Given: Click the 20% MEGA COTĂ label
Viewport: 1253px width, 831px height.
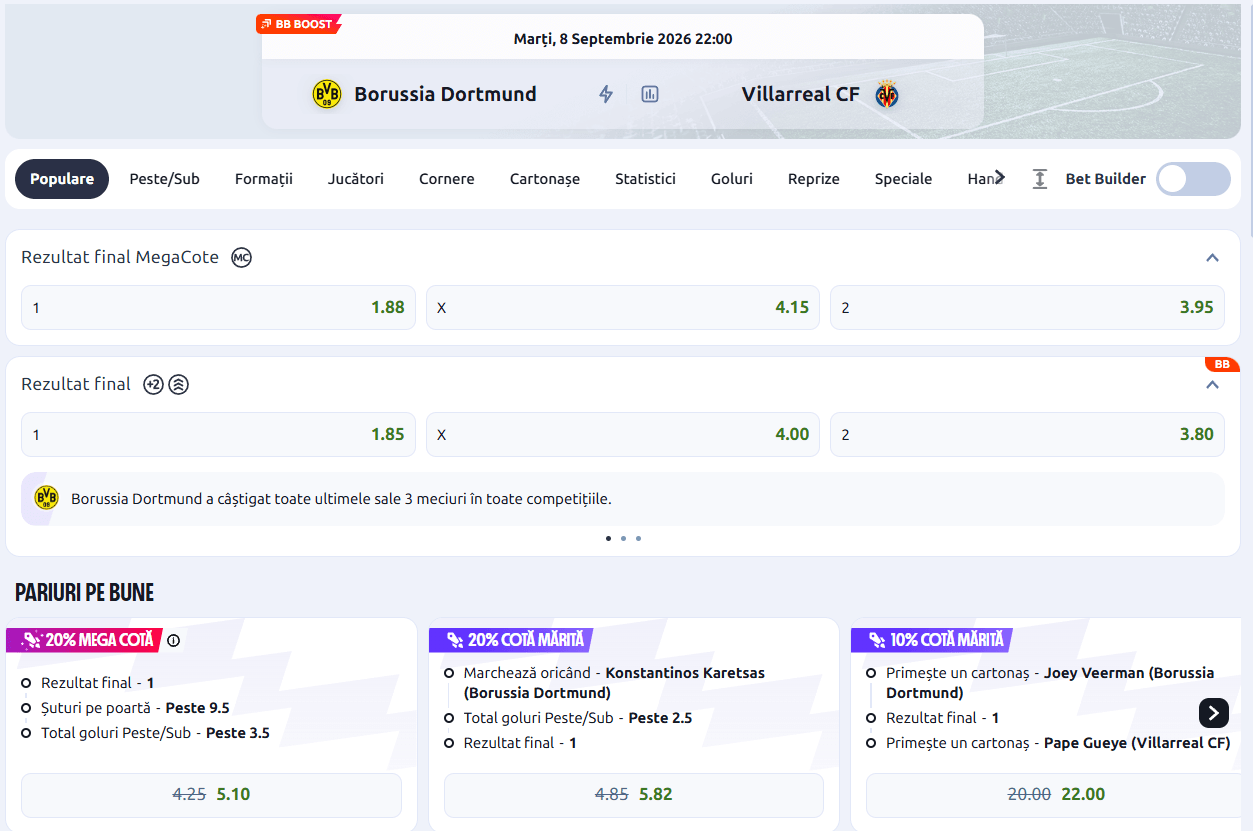Looking at the screenshot, I should 84,640.
